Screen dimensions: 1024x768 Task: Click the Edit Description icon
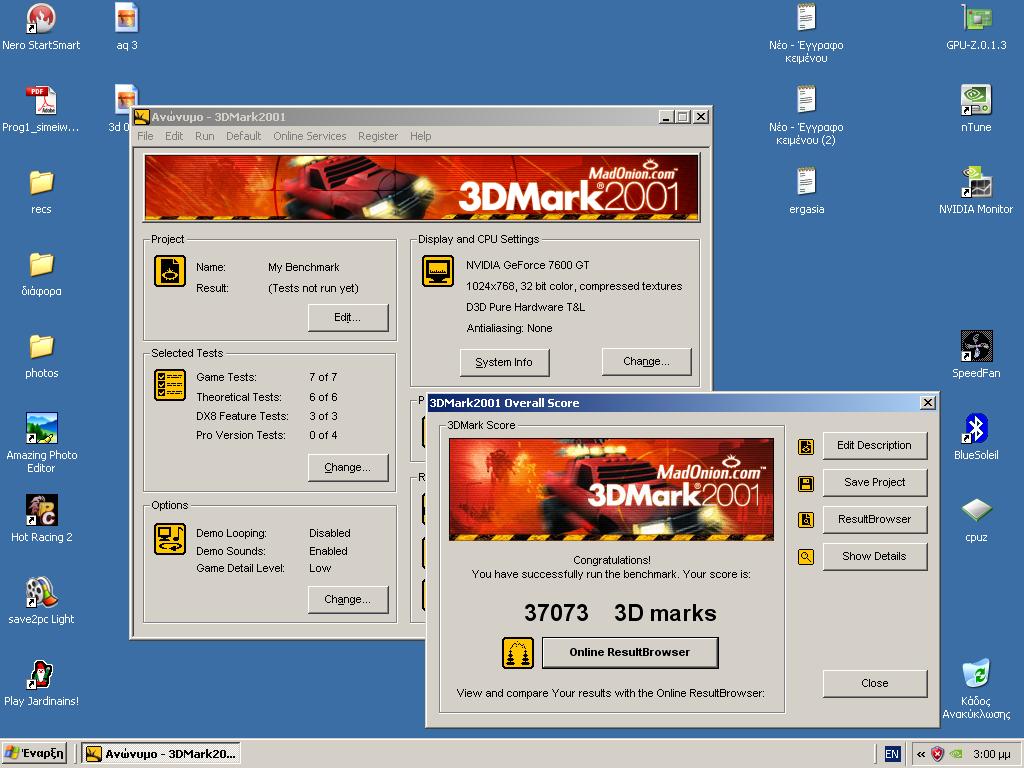(x=806, y=447)
